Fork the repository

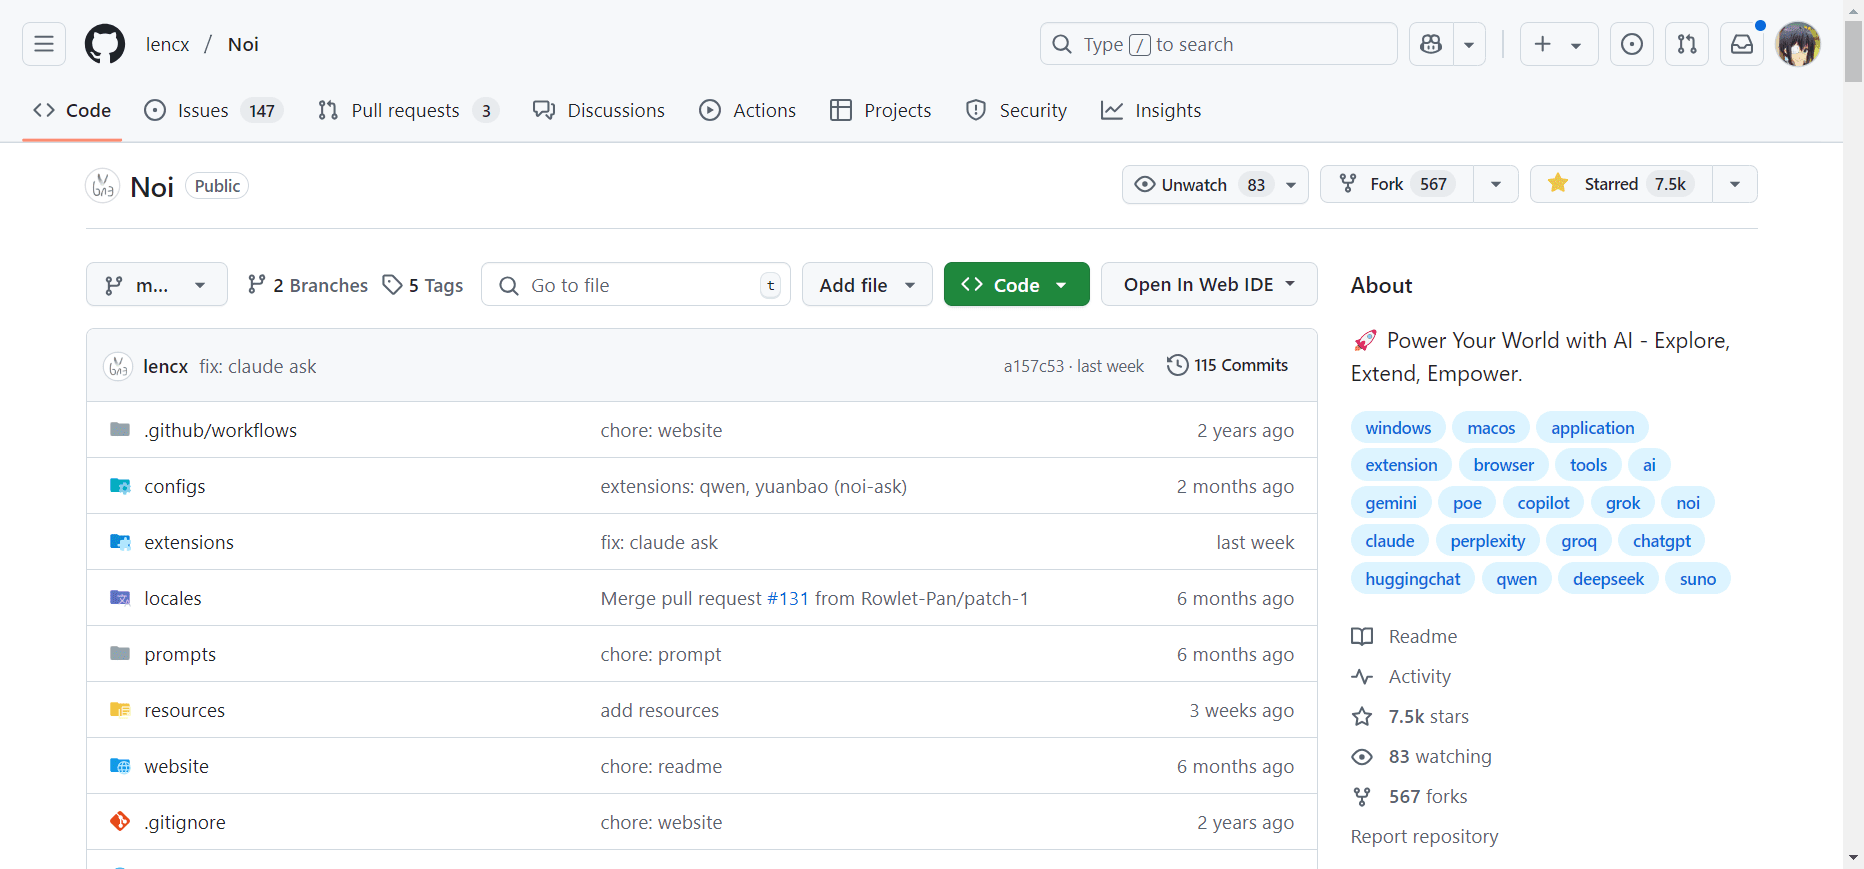pyautogui.click(x=1397, y=184)
